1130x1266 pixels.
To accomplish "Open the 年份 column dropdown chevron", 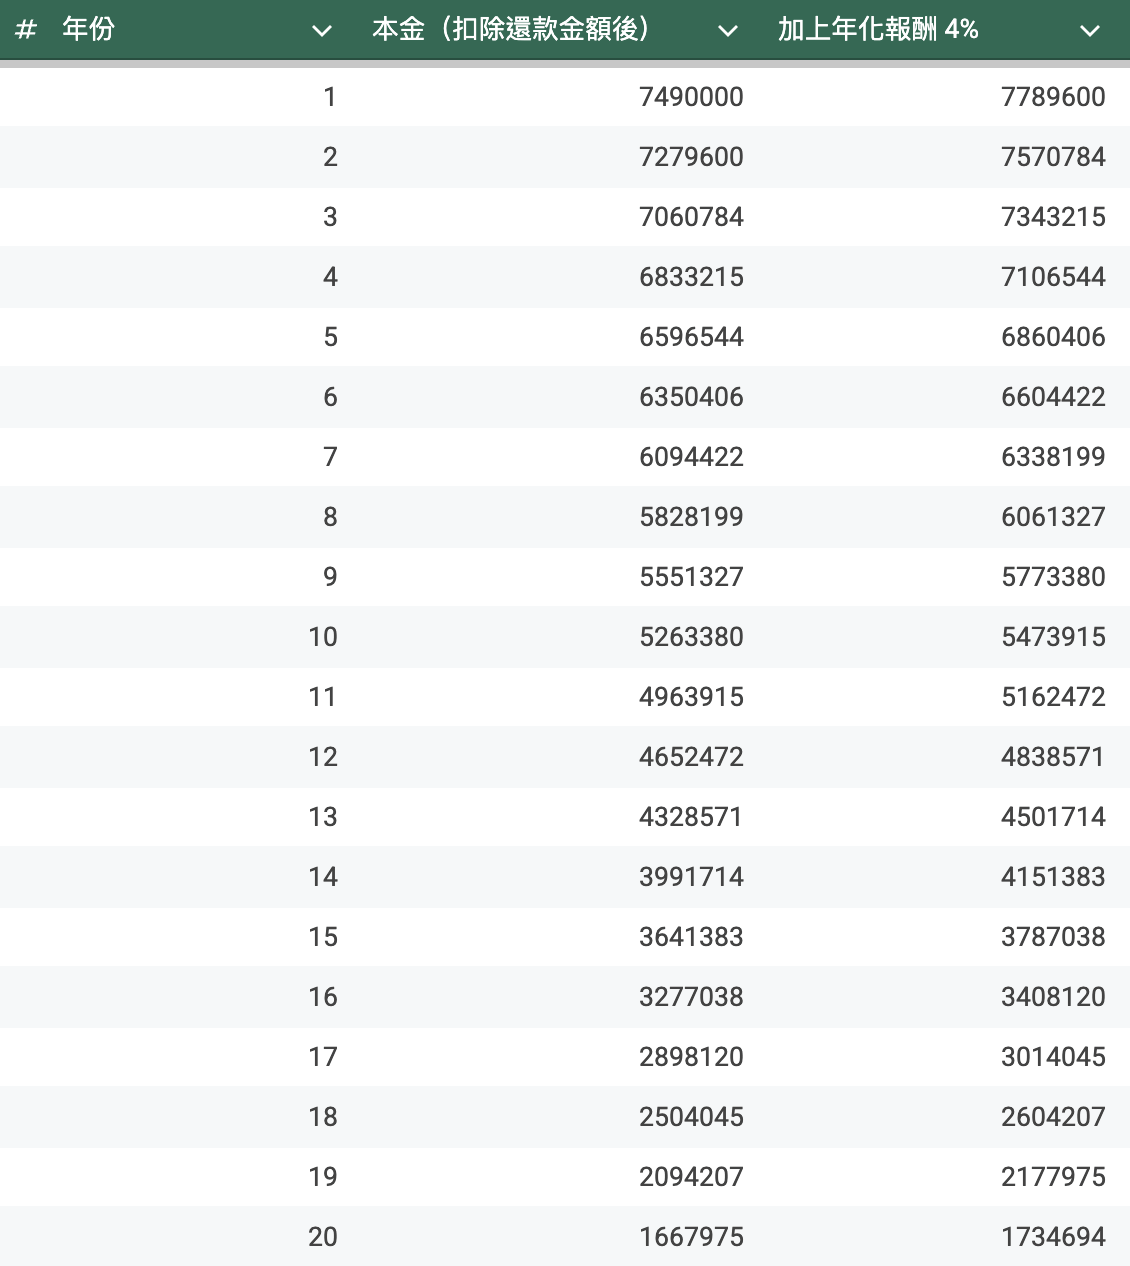I will [321, 31].
